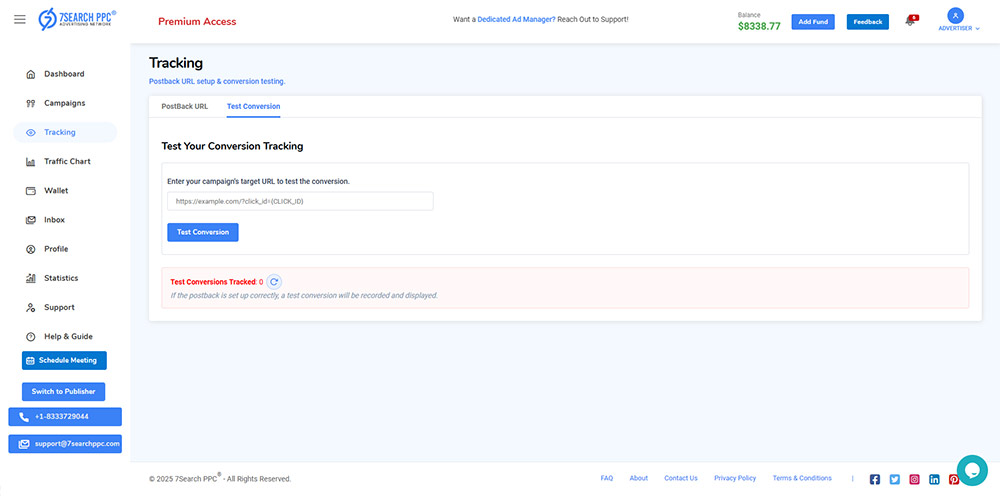This screenshot has width=1000, height=496.
Task: Open the LinkedIn icon in footer
Action: pos(934,479)
